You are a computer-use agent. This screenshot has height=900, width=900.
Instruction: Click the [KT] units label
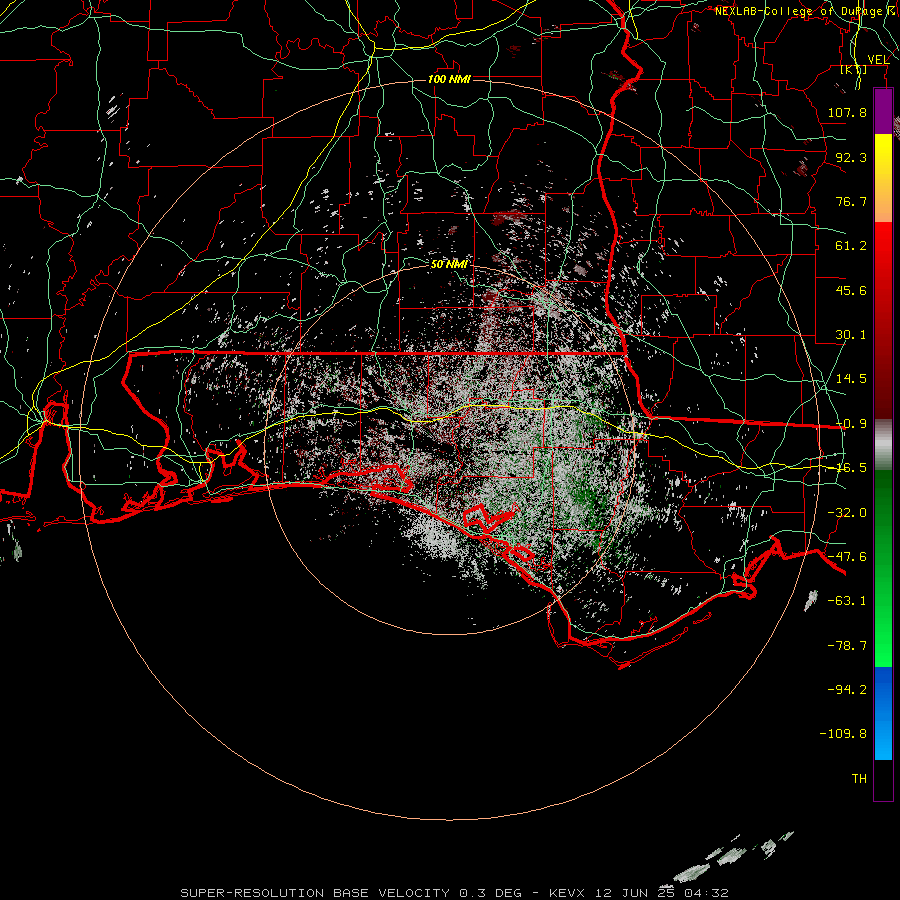854,69
